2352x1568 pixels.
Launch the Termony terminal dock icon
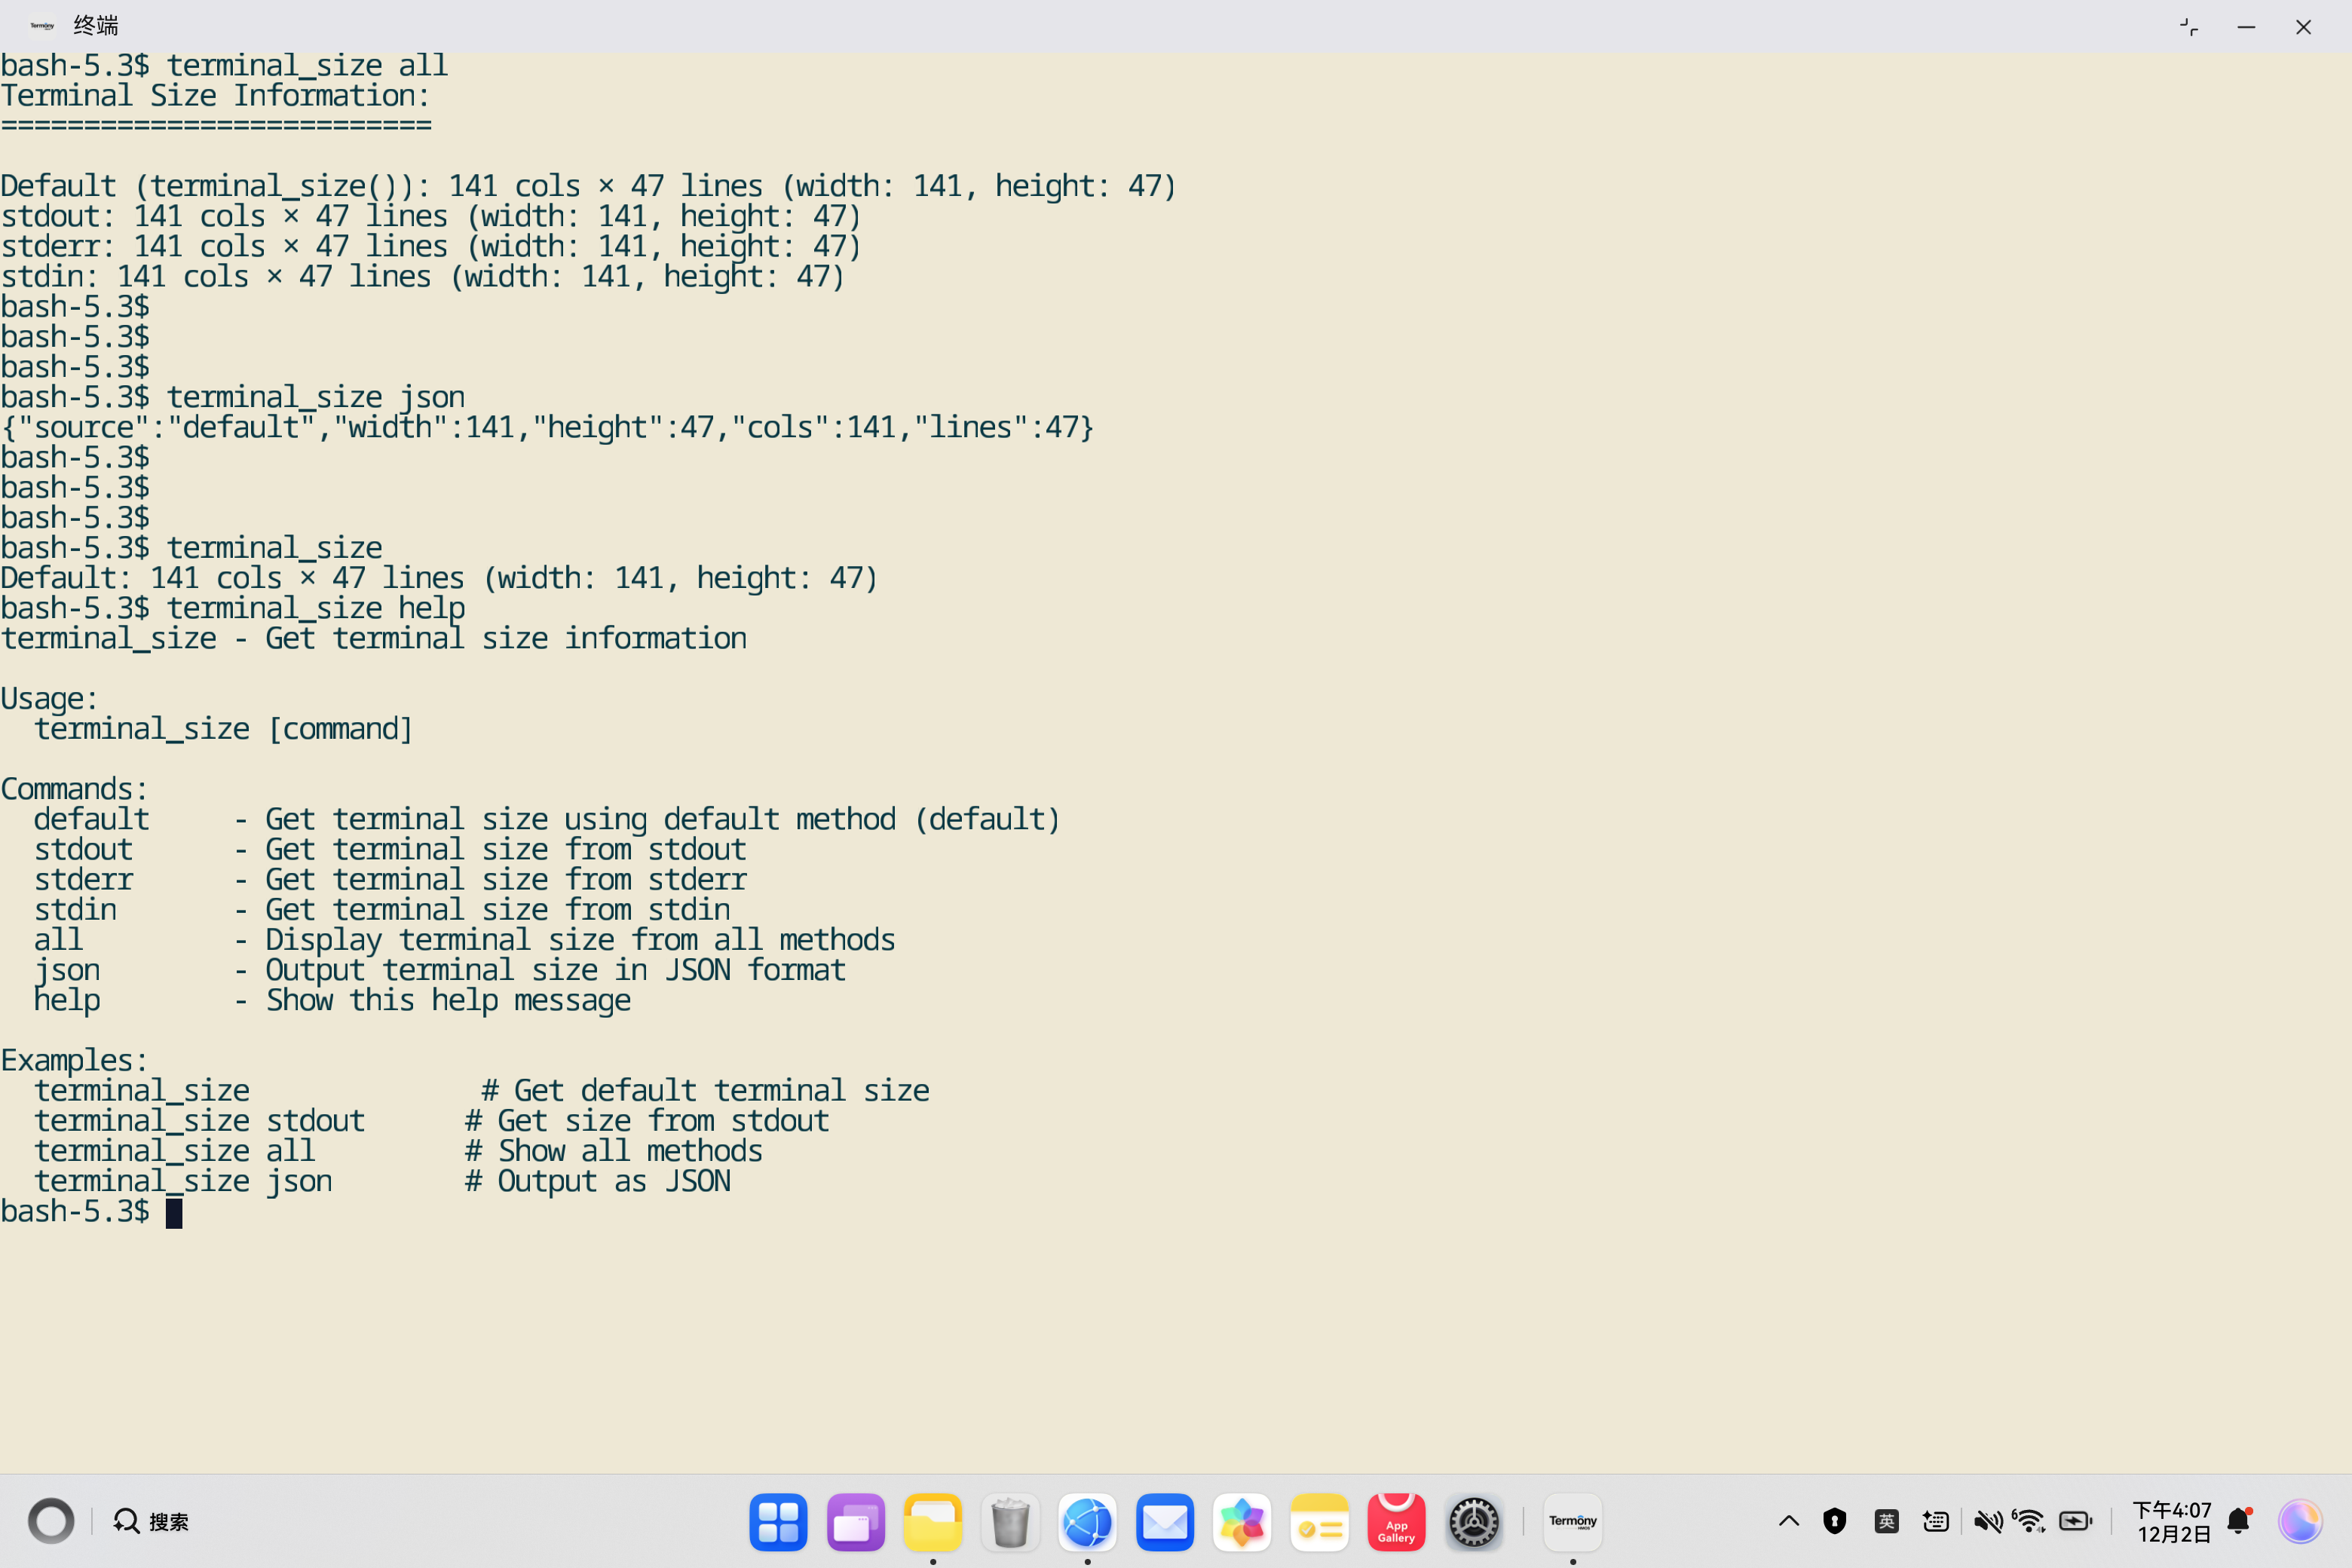click(x=1572, y=1521)
